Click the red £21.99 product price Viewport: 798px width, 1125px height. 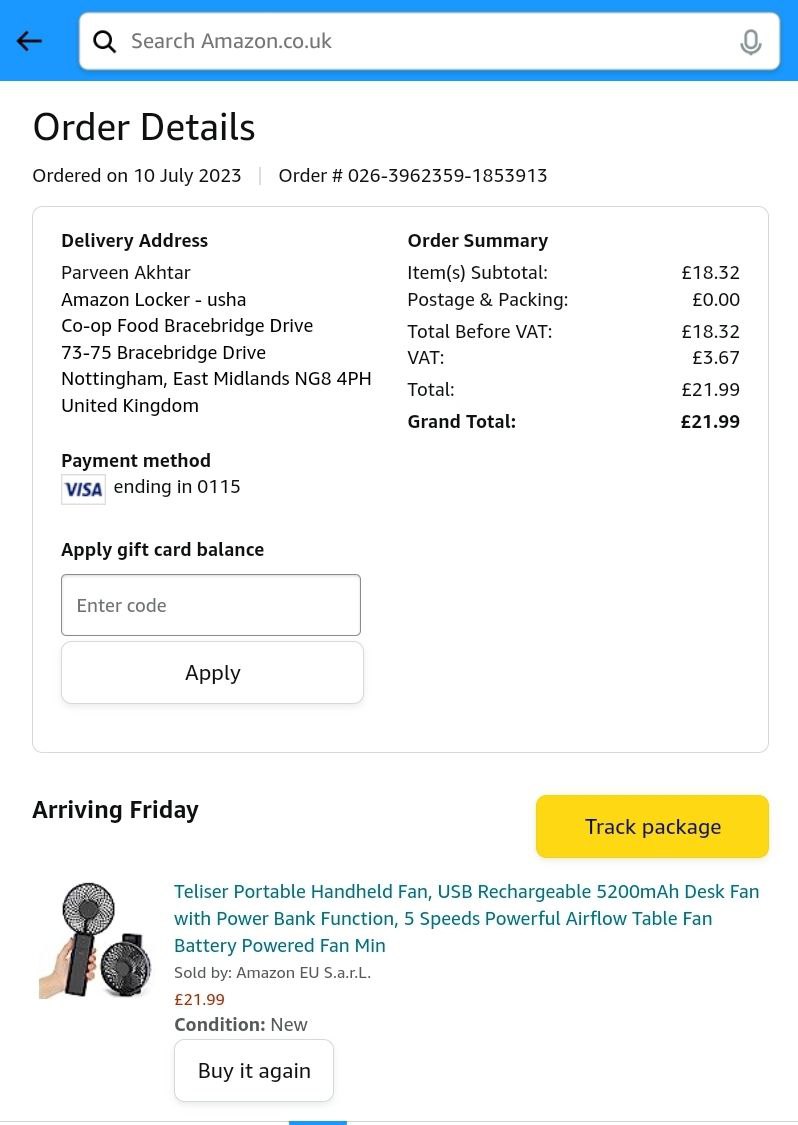(199, 999)
